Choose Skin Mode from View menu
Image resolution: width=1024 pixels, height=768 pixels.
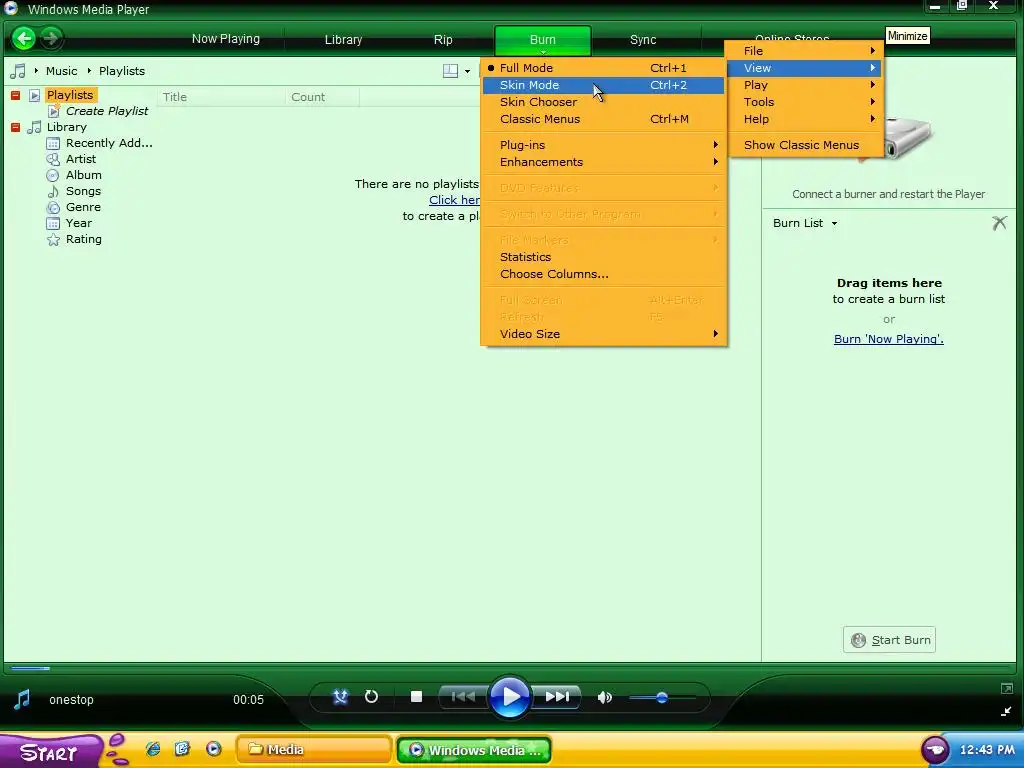603,85
